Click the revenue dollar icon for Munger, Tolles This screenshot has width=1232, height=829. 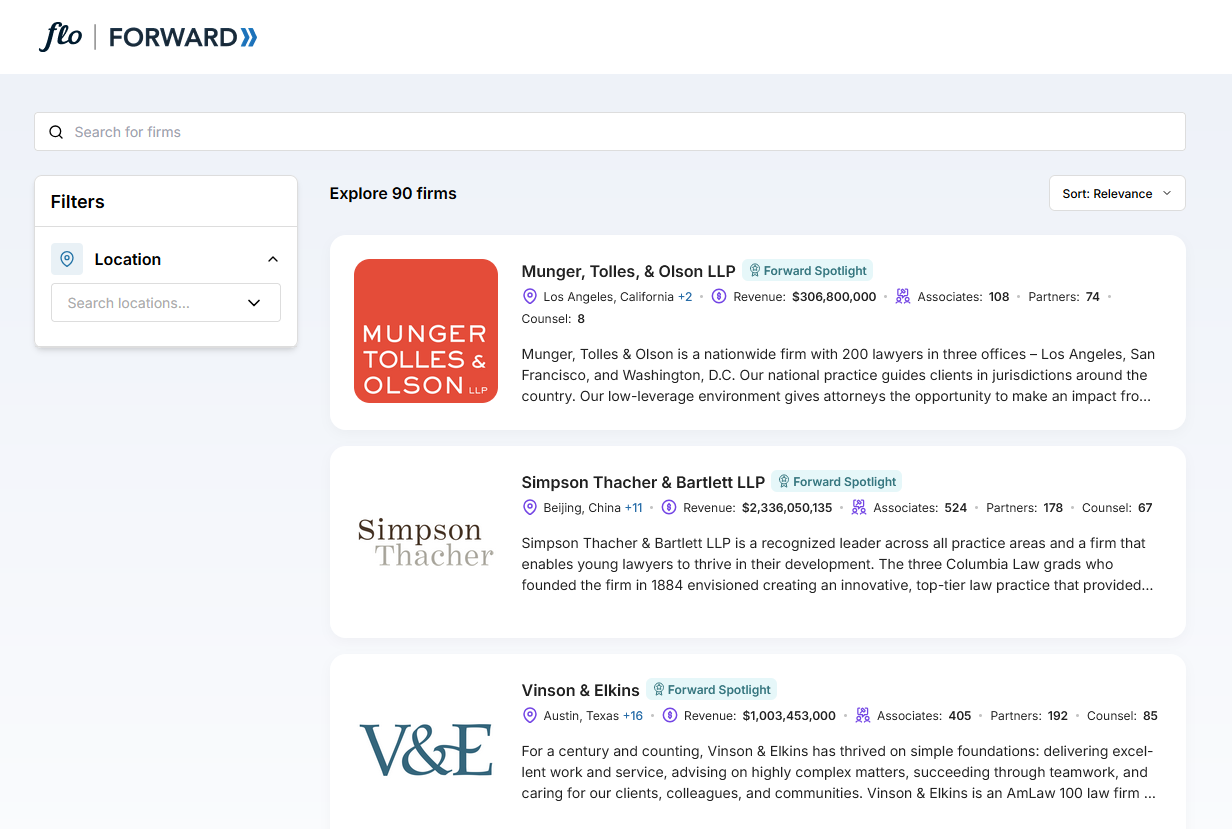[719, 297]
